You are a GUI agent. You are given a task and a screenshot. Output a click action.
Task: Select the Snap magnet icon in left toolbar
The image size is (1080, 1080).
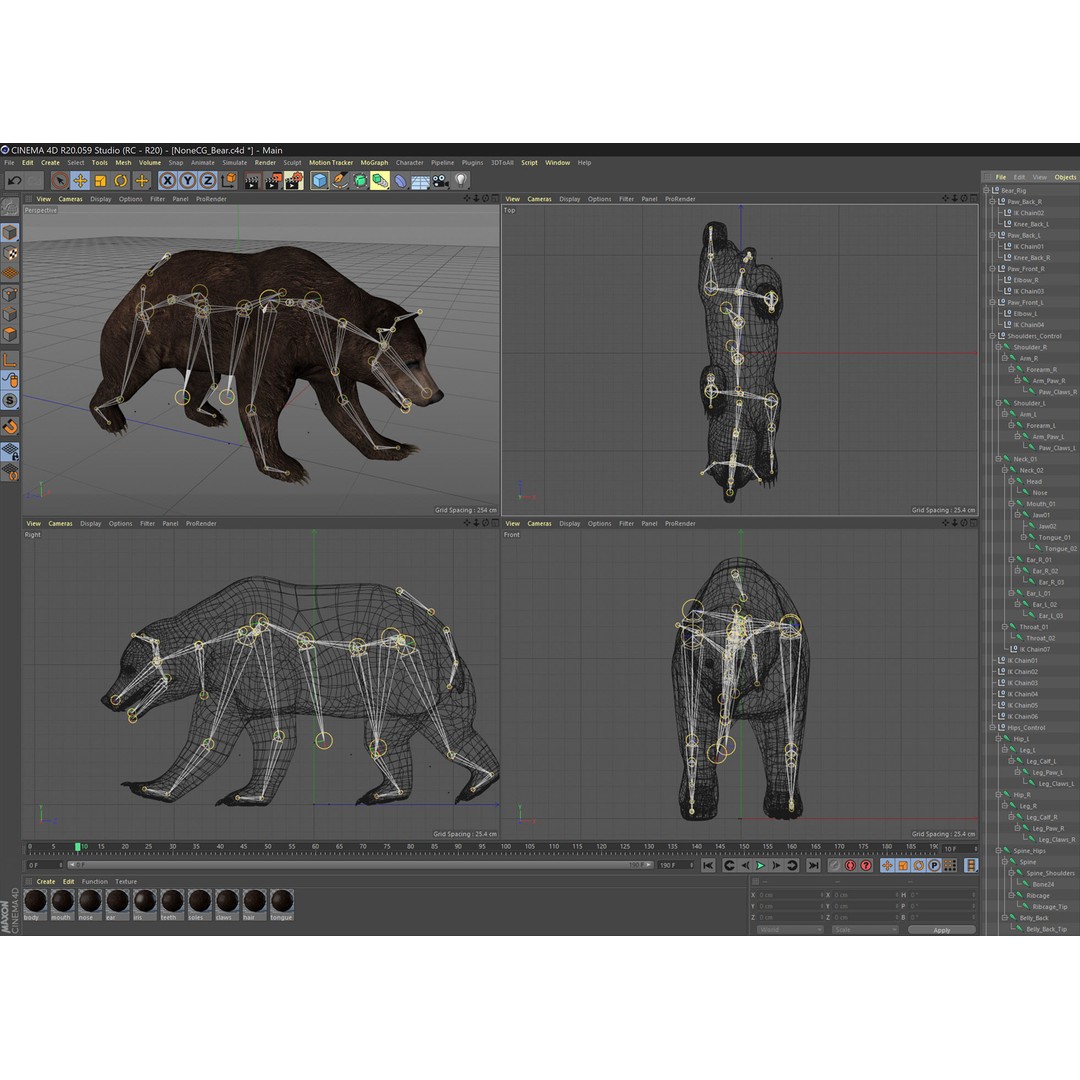(10, 426)
